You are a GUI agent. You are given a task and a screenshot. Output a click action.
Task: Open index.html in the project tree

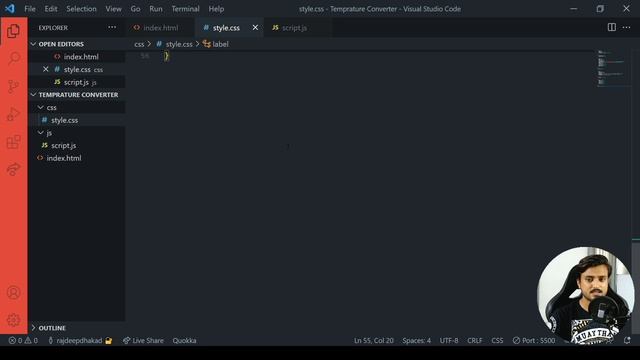pyautogui.click(x=77, y=158)
